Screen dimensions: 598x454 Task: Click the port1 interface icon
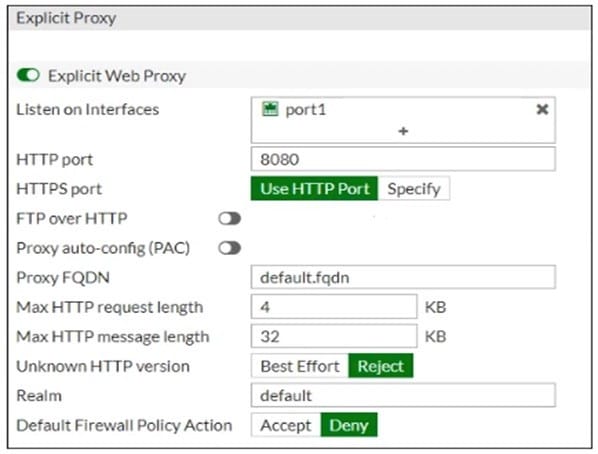(270, 109)
